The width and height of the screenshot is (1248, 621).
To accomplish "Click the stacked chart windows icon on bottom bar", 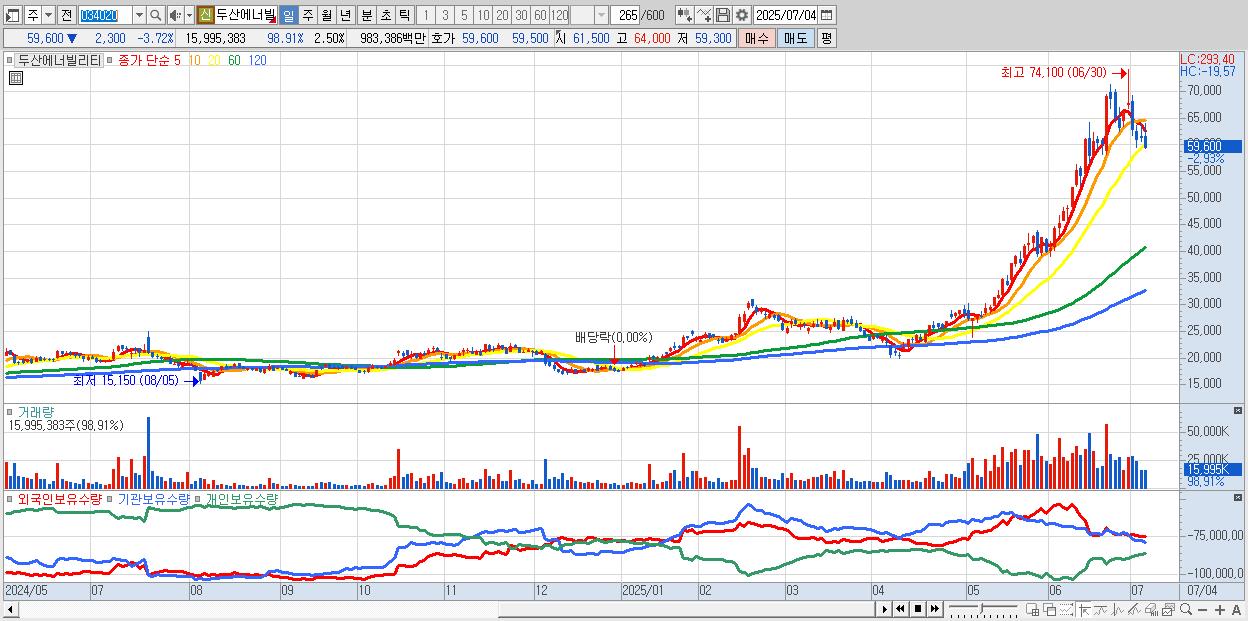I will pos(1168,609).
